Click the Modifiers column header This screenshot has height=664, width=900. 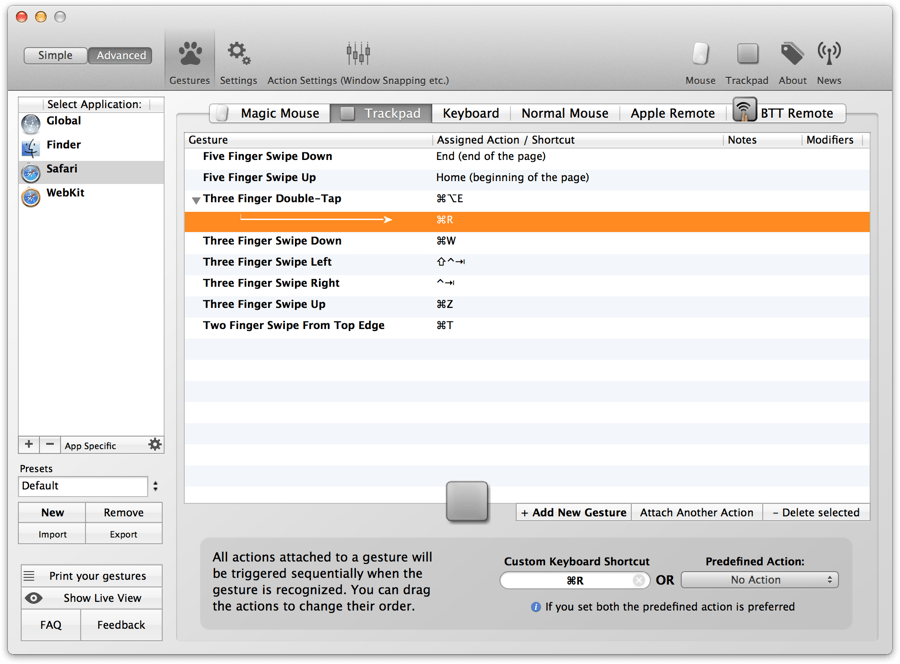[830, 140]
